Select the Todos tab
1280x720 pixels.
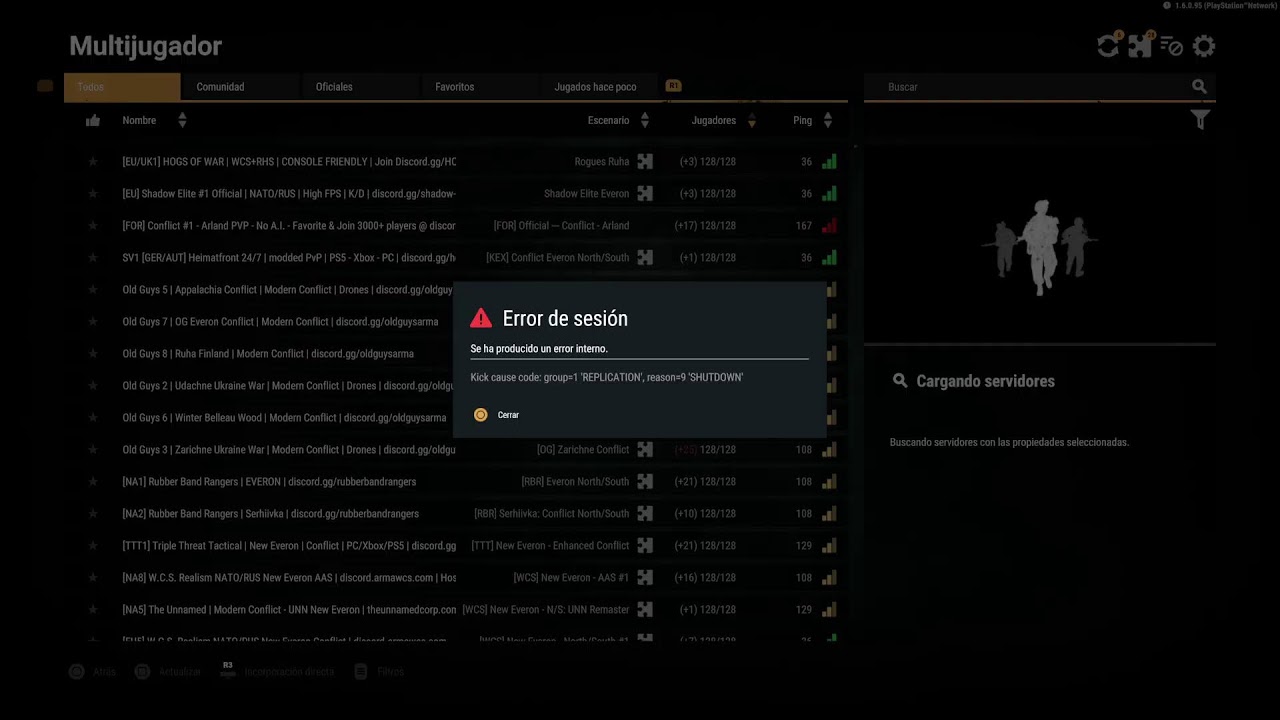tap(122, 87)
